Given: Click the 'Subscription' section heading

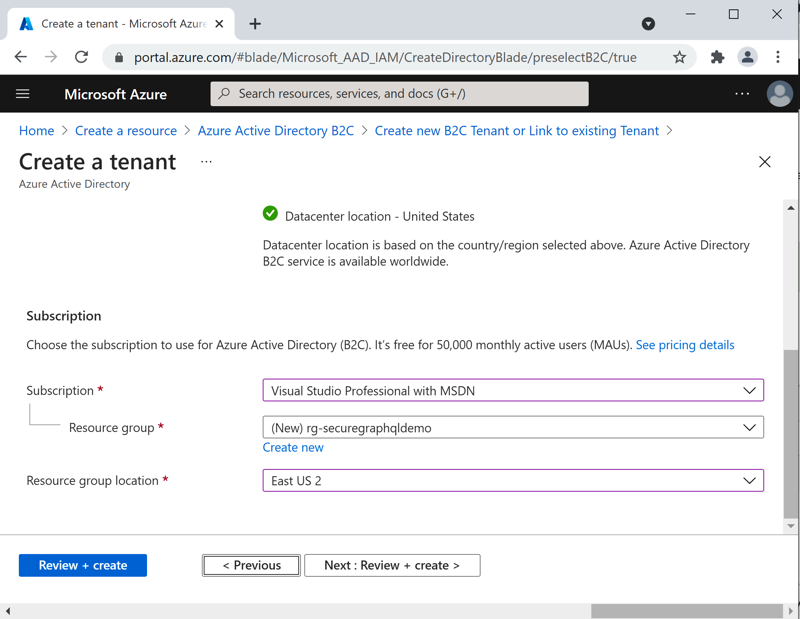Looking at the screenshot, I should (x=64, y=316).
